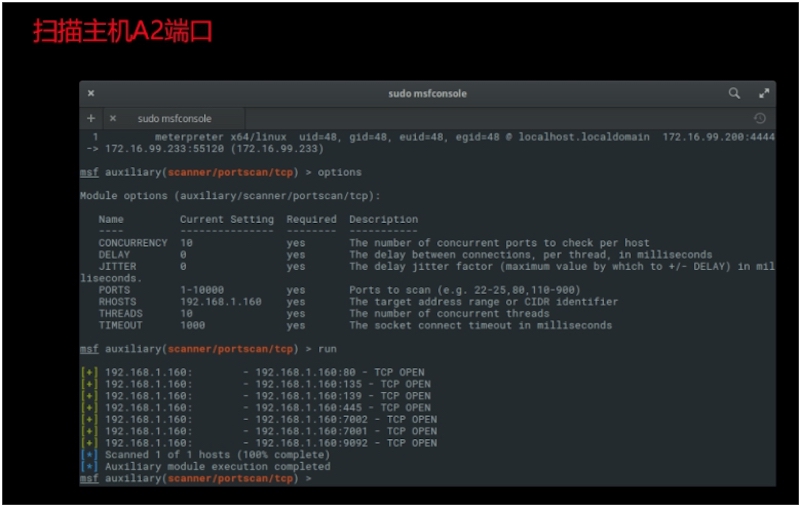Close the terminal window with X
This screenshot has width=800, height=506.
pyautogui.click(x=91, y=93)
